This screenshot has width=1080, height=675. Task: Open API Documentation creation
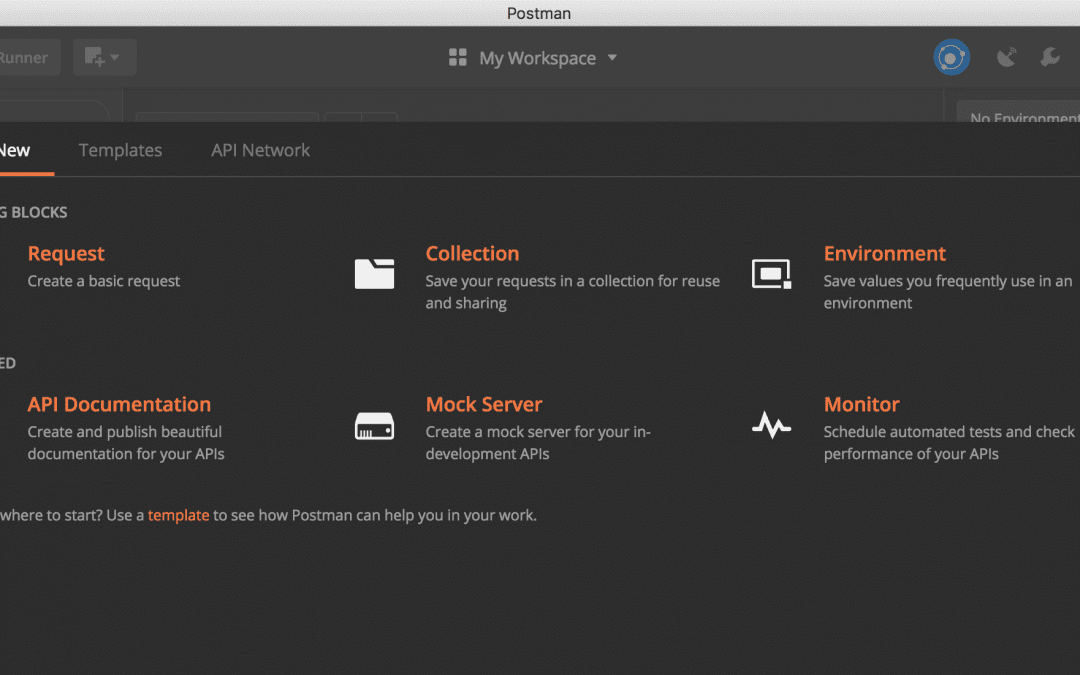point(119,404)
